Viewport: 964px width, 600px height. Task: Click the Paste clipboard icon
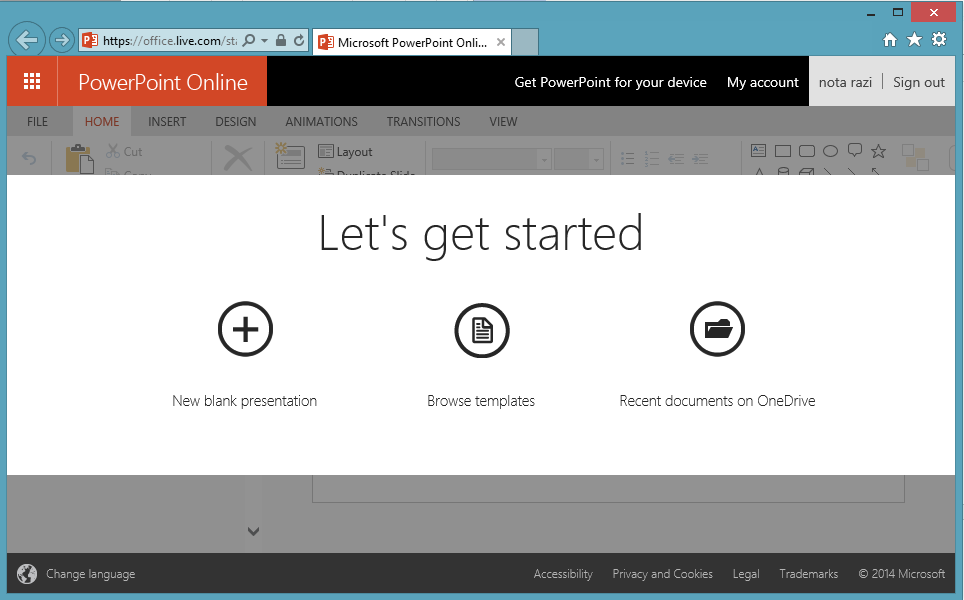(80, 159)
